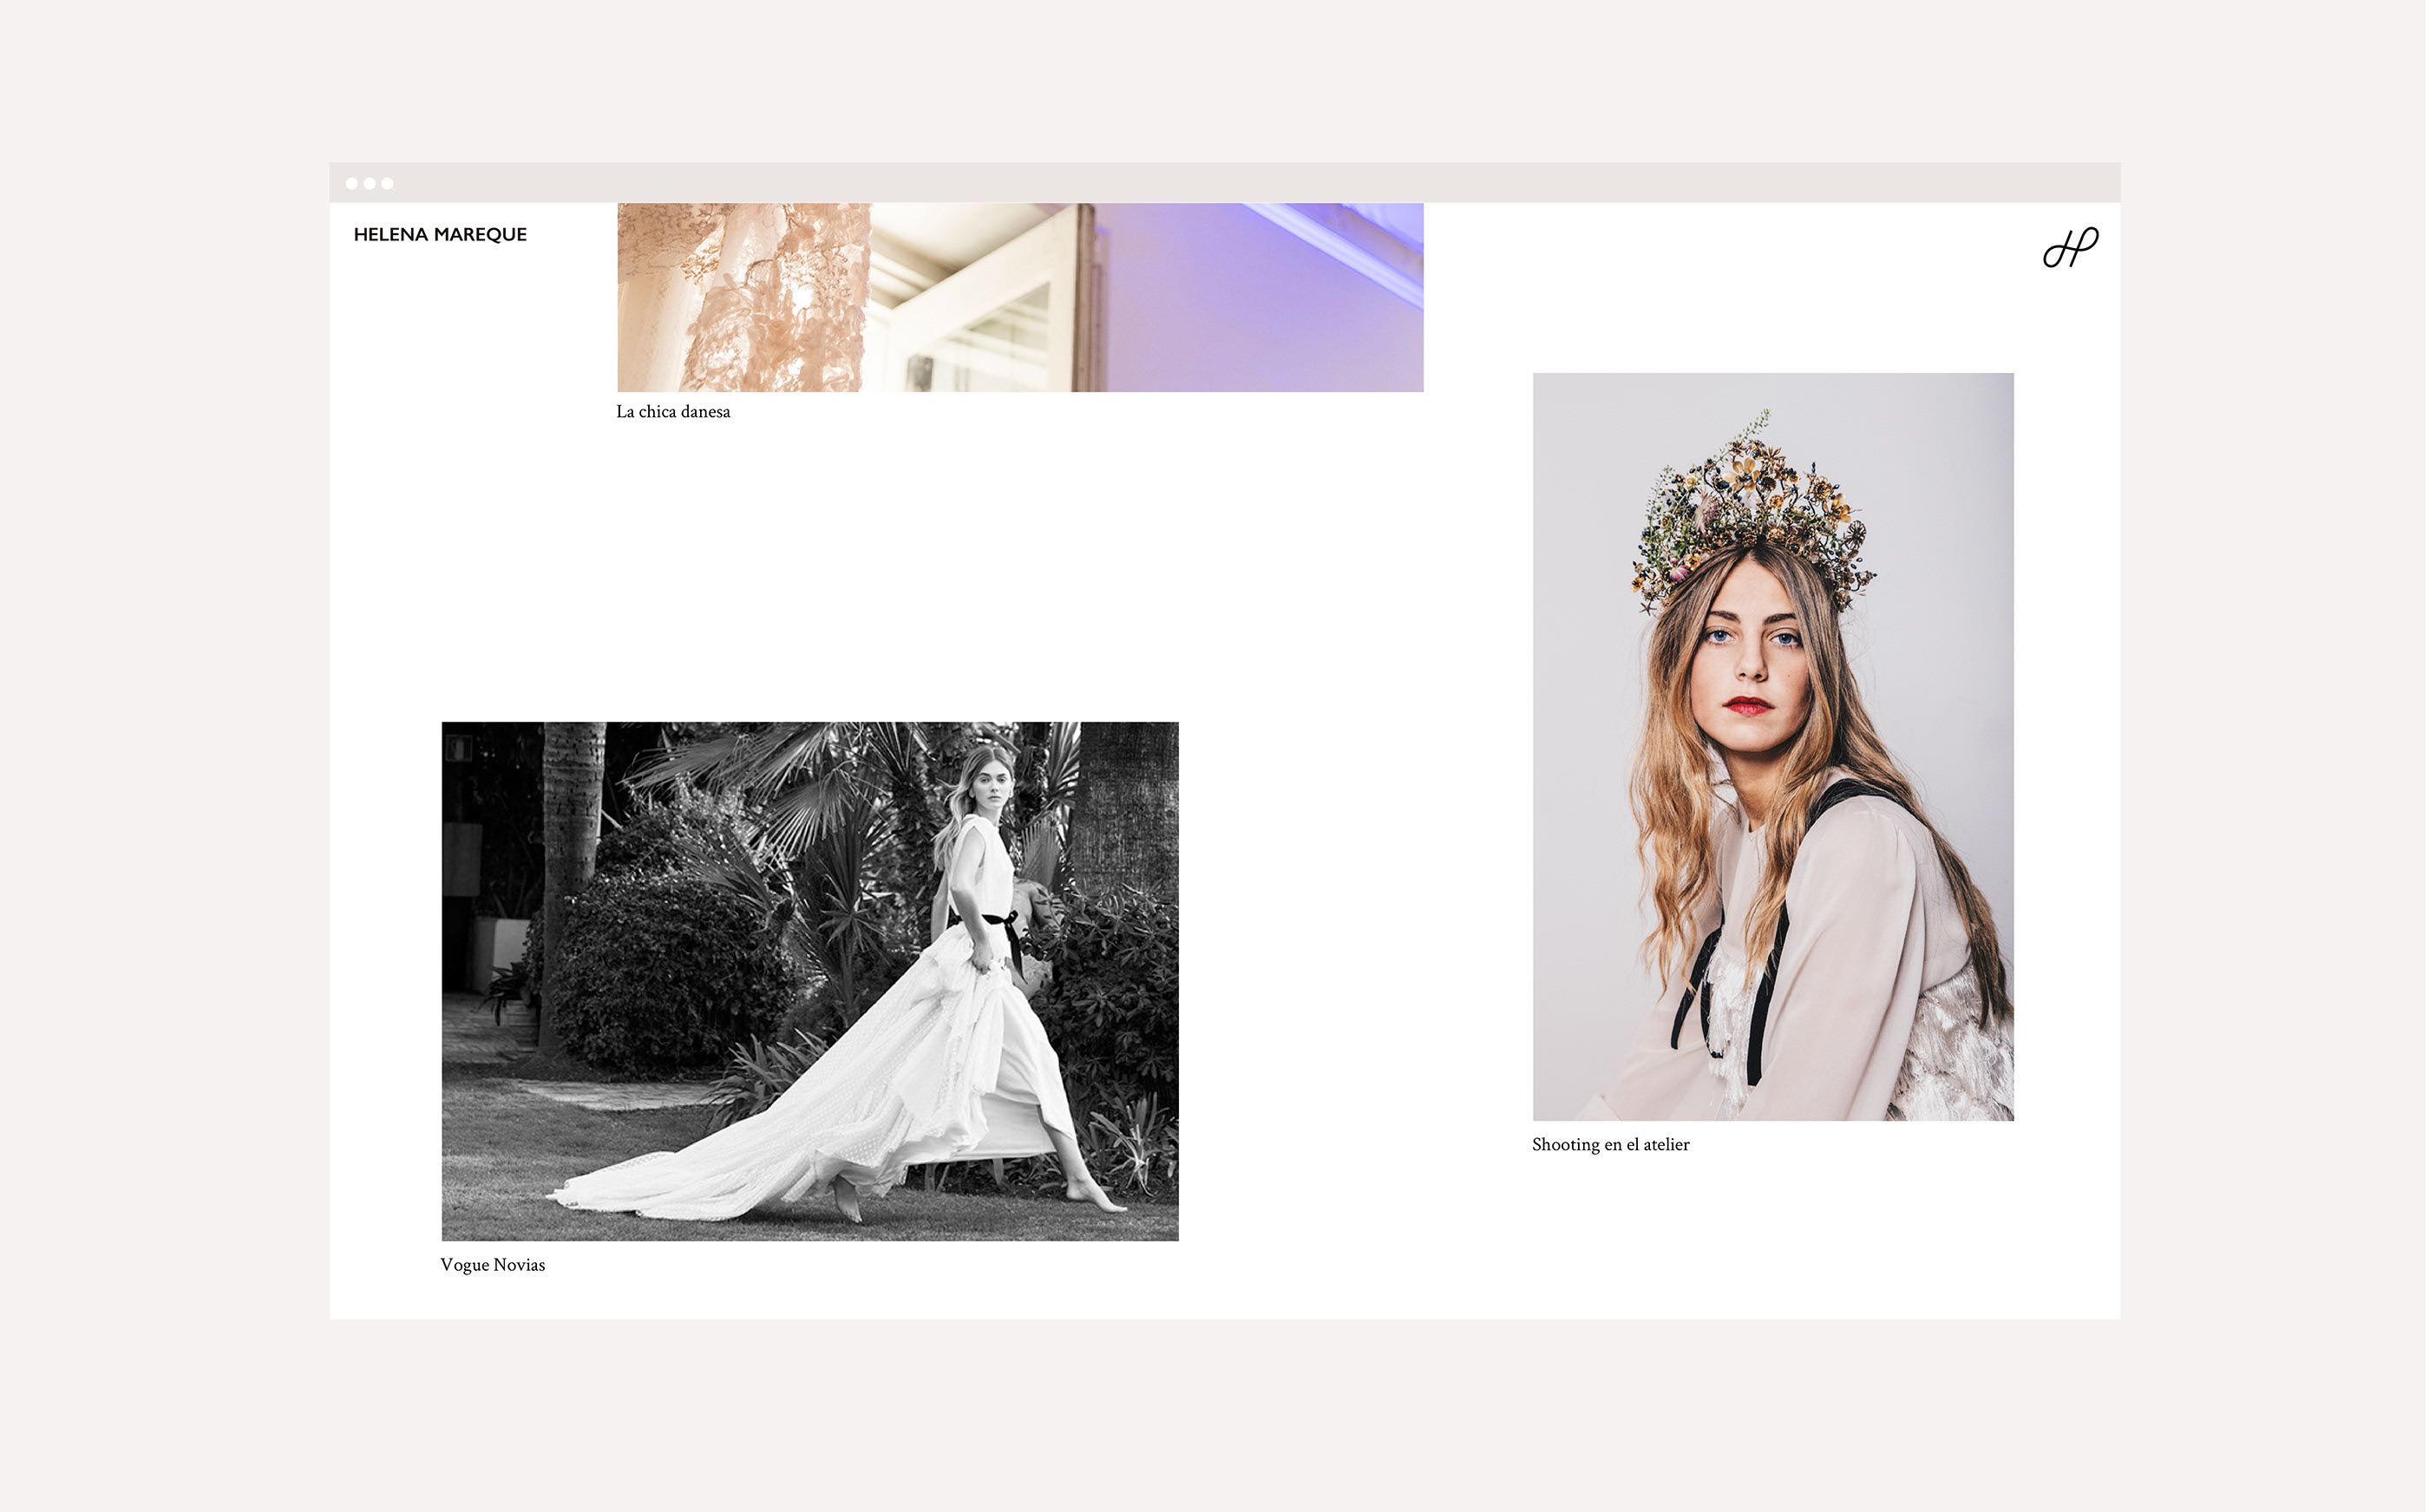Click the third window dot in browser bar
The height and width of the screenshot is (1512, 2429).
coord(388,184)
